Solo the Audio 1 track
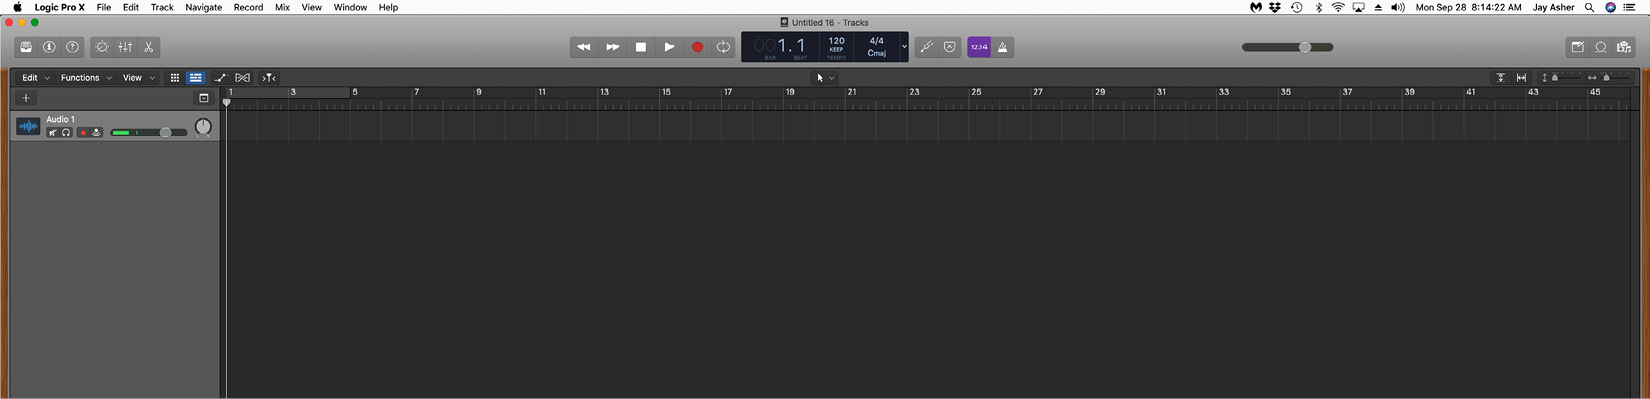 (66, 133)
